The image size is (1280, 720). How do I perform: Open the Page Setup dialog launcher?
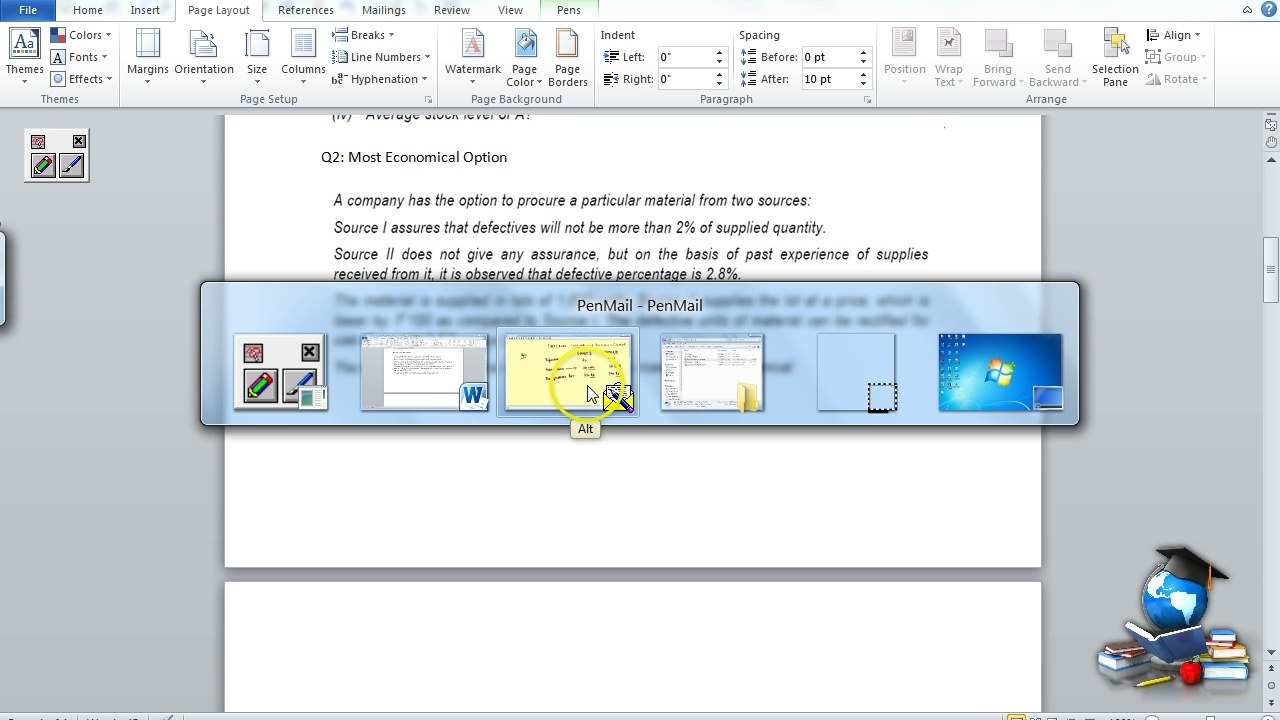(x=429, y=100)
